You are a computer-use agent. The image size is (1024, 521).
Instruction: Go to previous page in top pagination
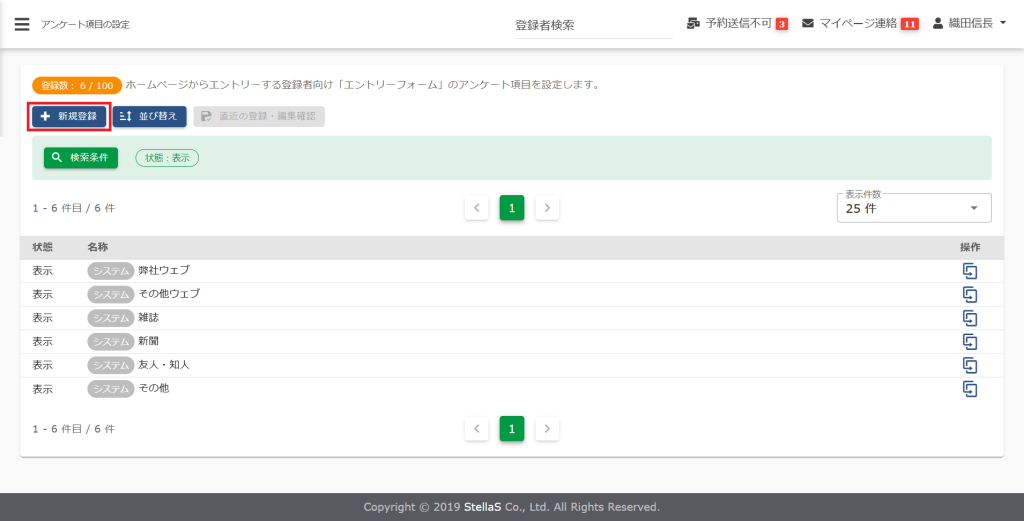[477, 208]
